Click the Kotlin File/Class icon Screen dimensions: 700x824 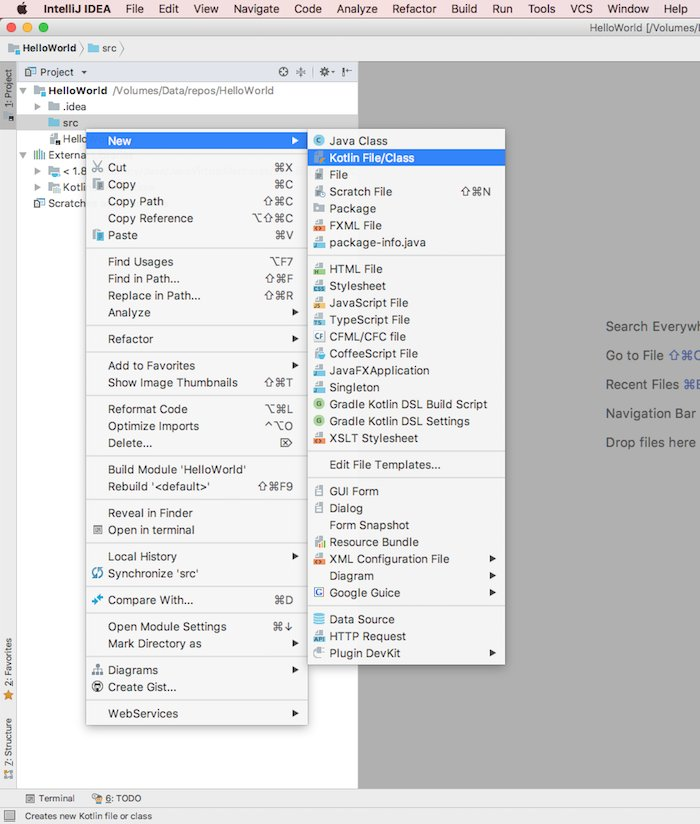[318, 158]
